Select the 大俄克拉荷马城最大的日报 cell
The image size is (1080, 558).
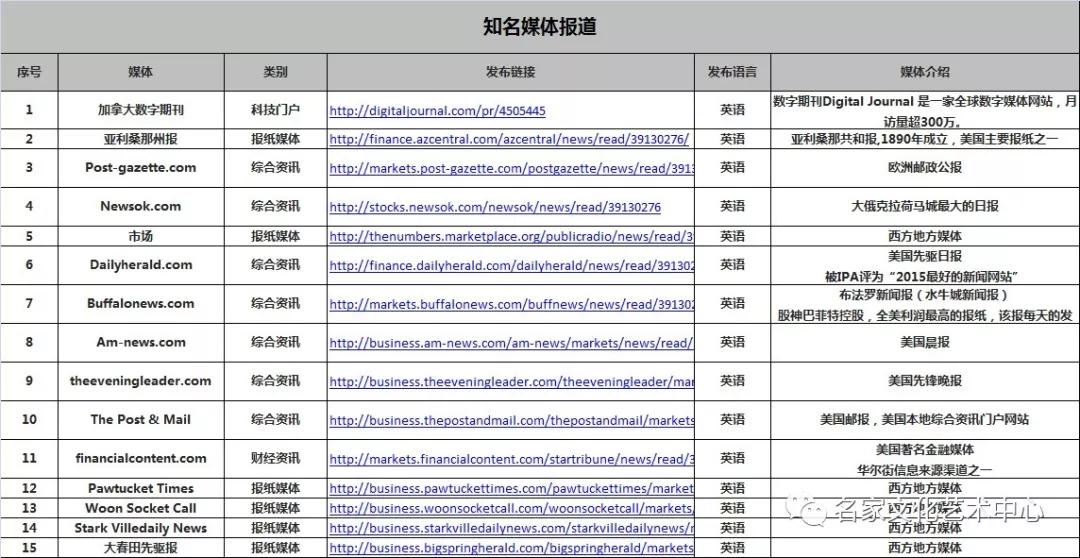pyautogui.click(x=925, y=206)
